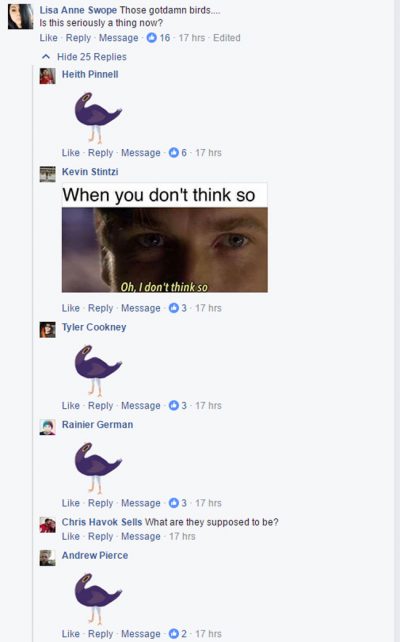Reply to Kevin Stintzi's meme comment
The height and width of the screenshot is (642, 400).
click(x=100, y=308)
